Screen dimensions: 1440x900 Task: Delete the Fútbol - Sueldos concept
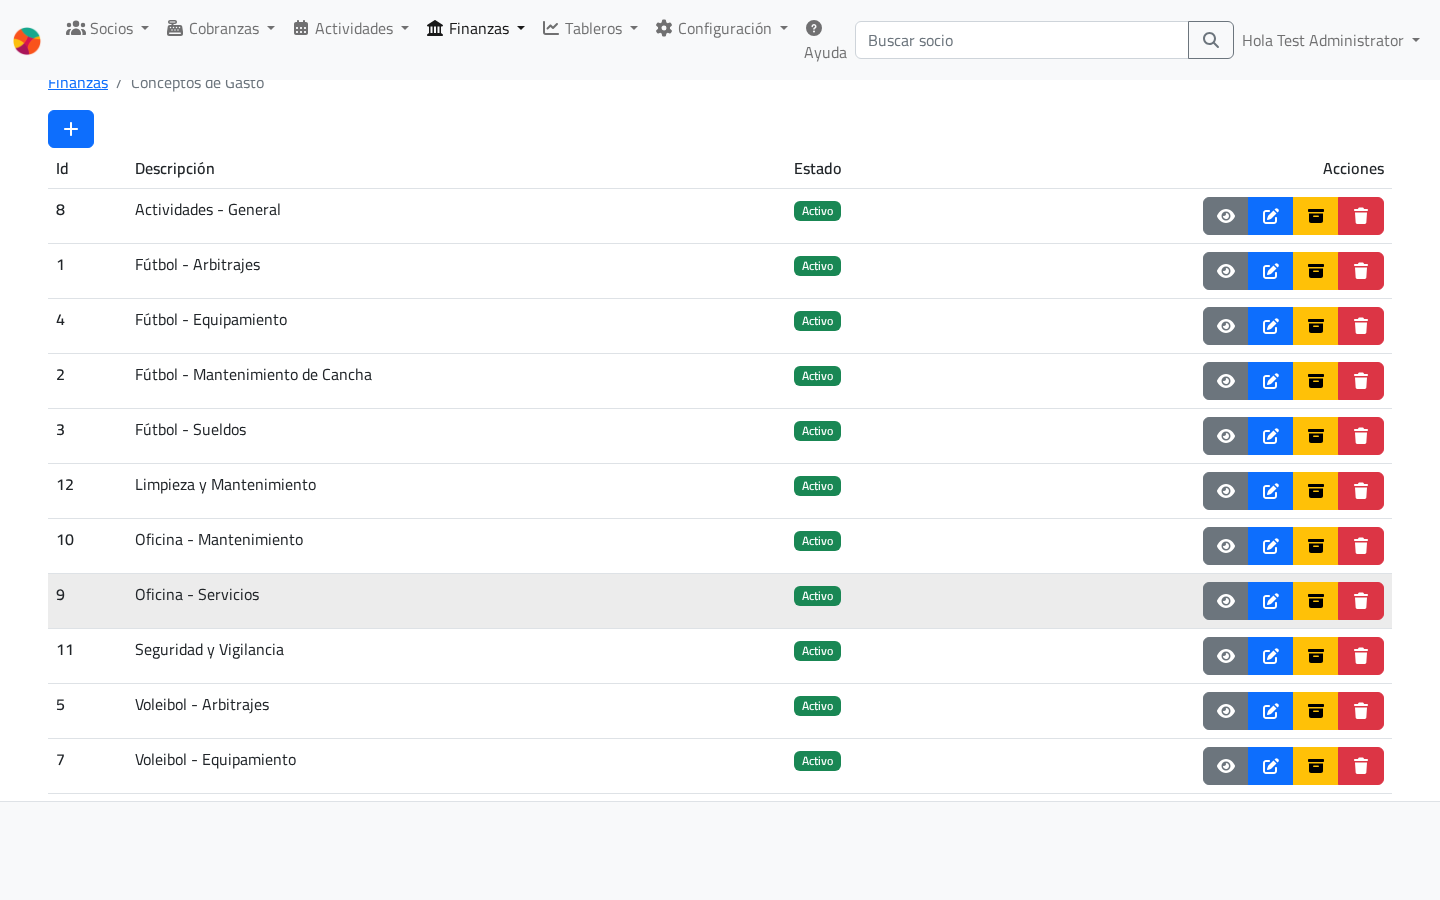pos(1361,436)
